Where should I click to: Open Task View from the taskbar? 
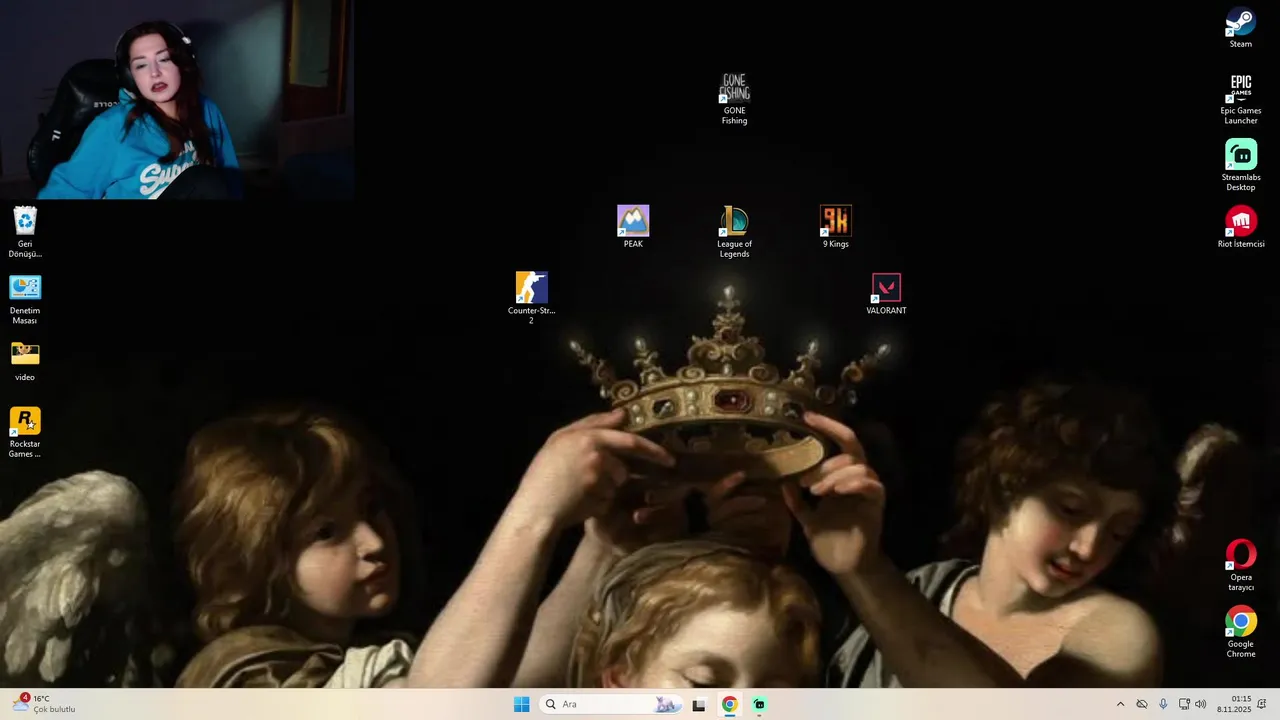699,704
